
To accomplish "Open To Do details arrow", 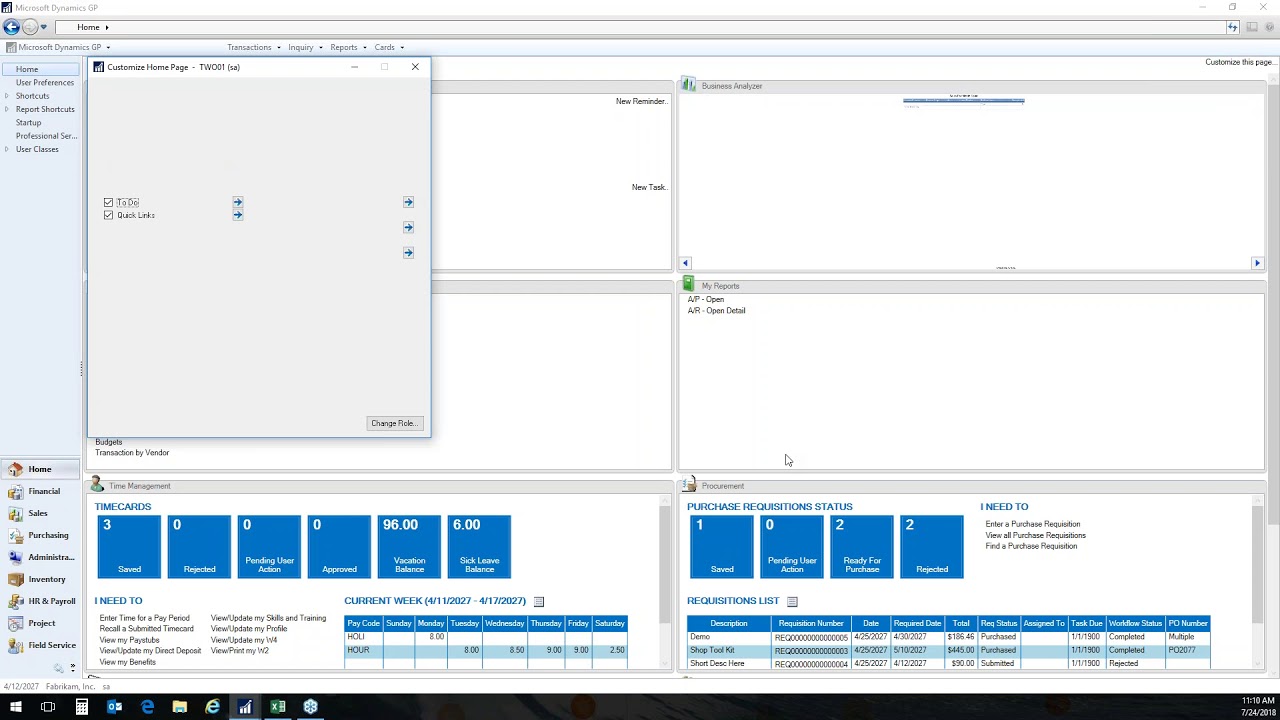I will (238, 202).
